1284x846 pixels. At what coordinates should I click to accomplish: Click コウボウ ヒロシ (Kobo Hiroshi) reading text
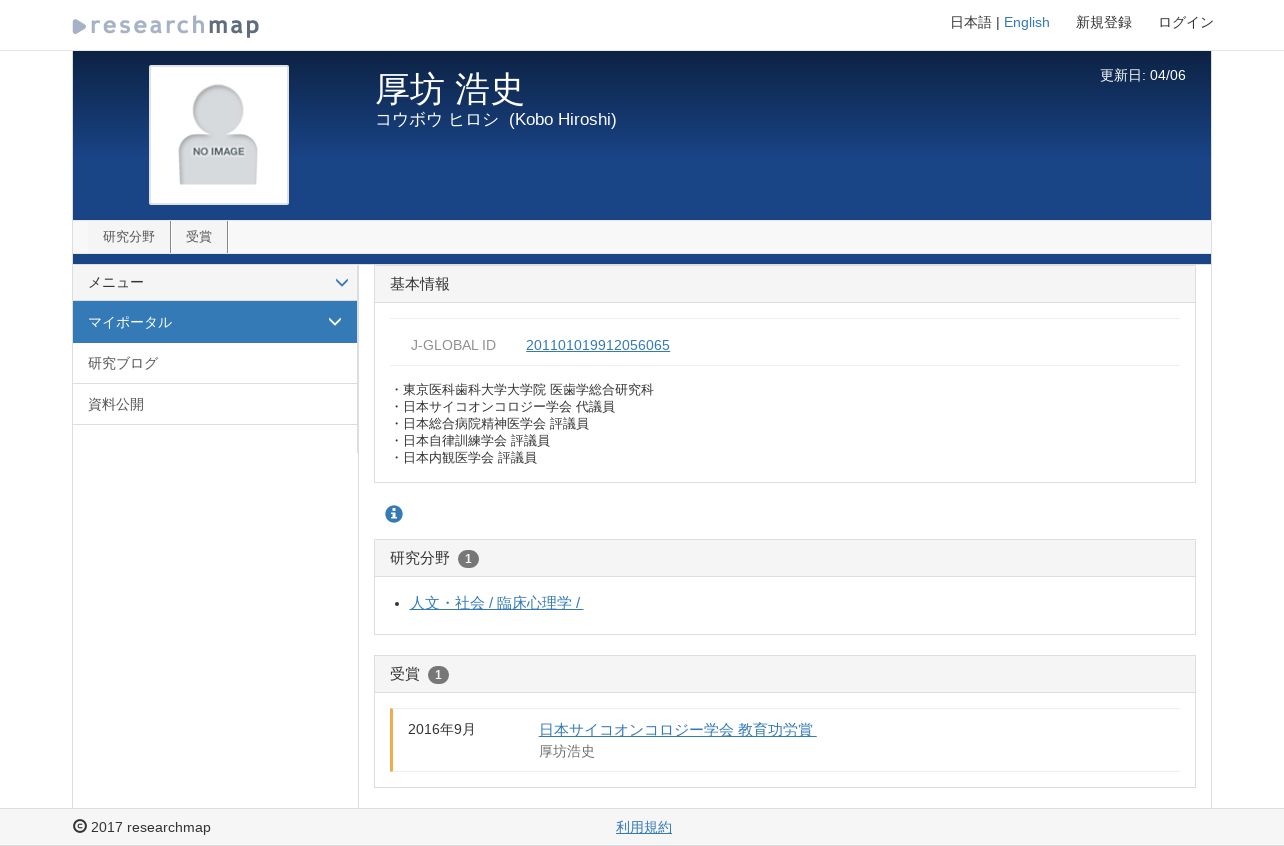[496, 120]
